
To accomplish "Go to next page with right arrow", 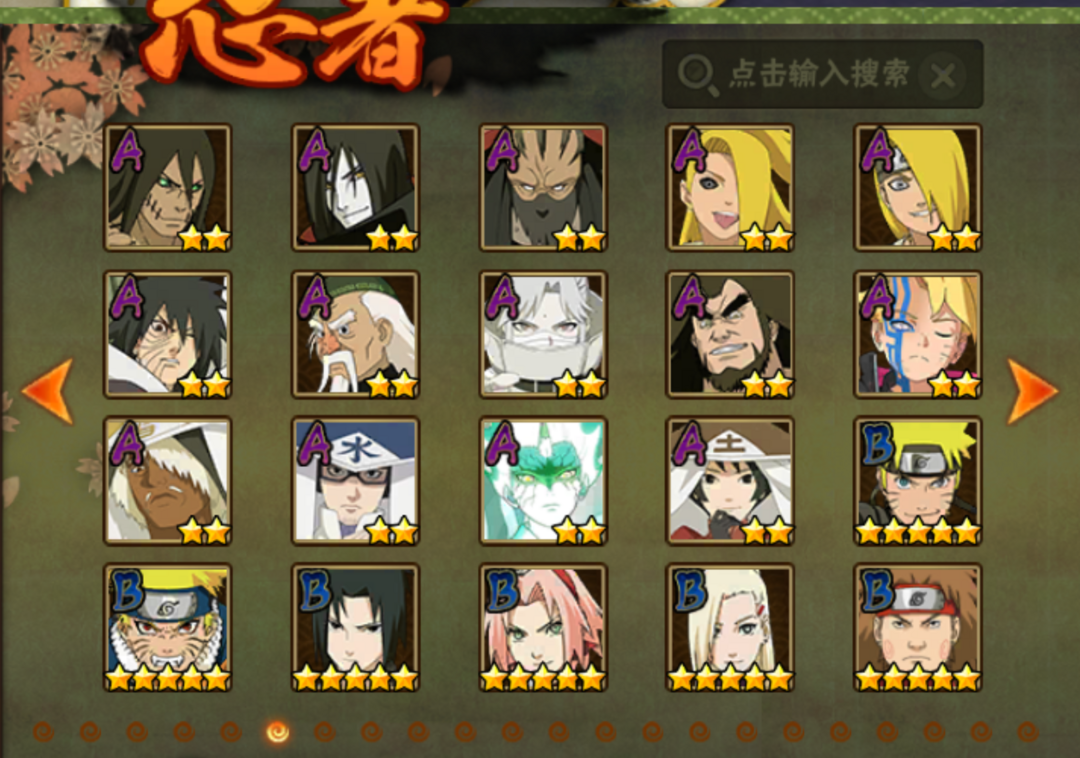I will [x=1032, y=390].
